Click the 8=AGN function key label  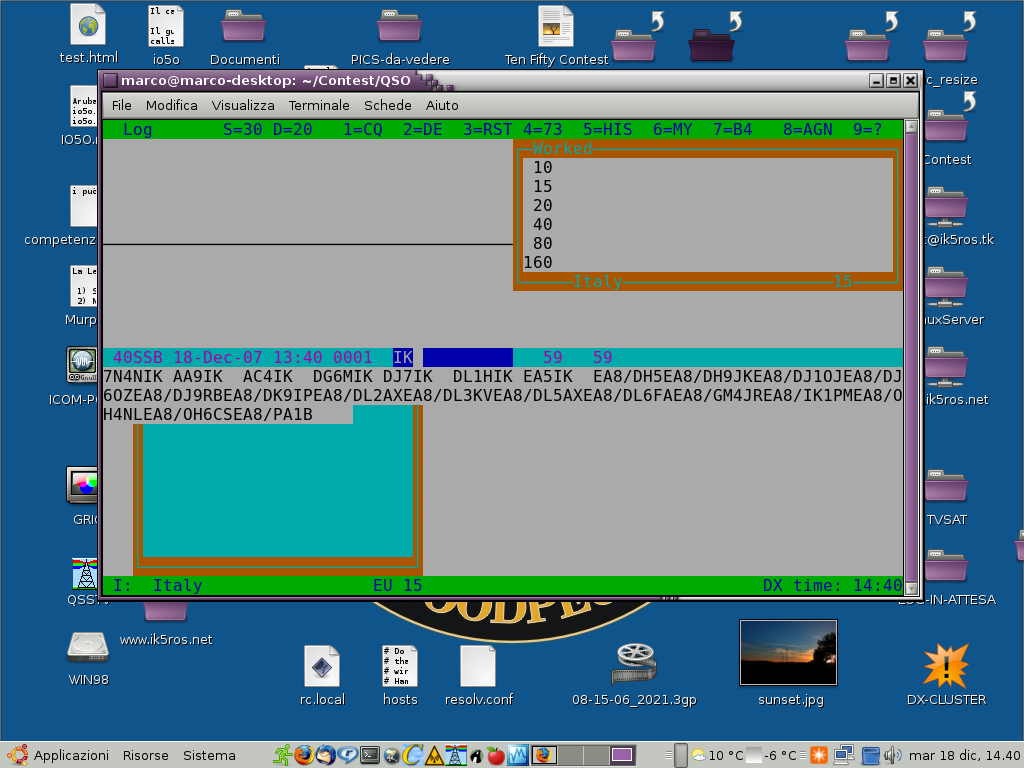(x=807, y=129)
